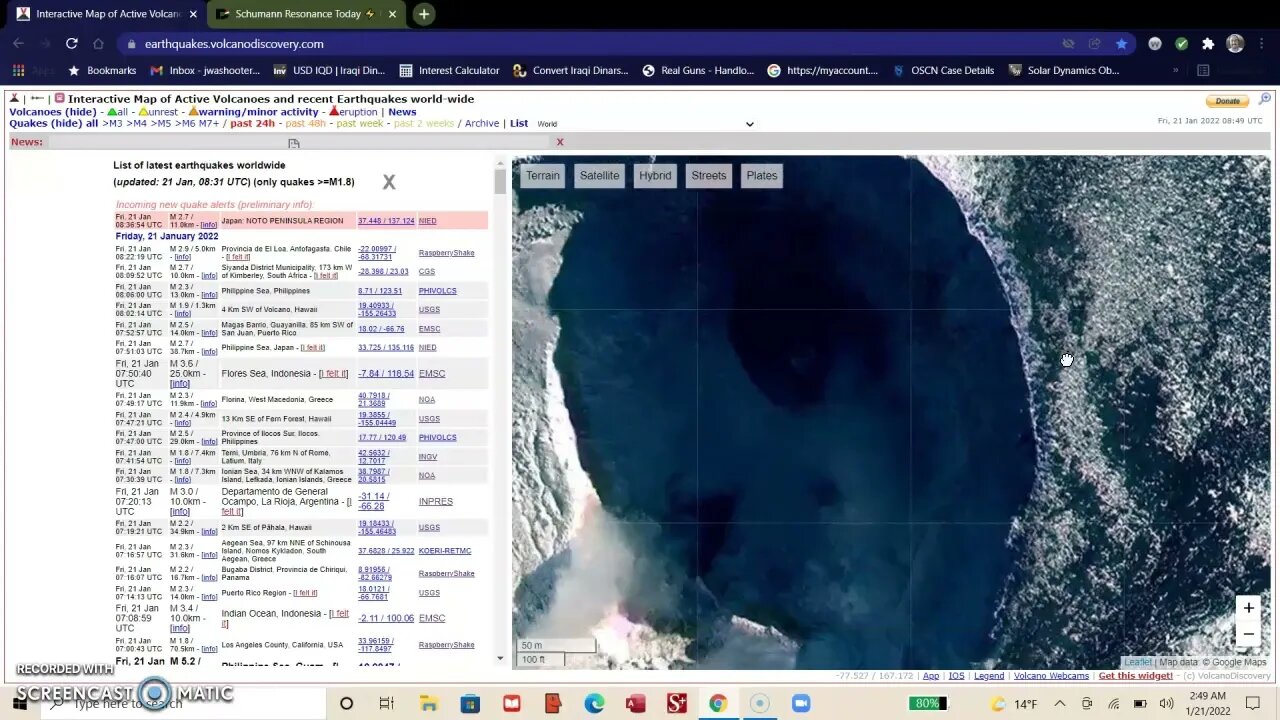The image size is (1280, 720).
Task: Open the Volcano Webcams link
Action: point(1051,676)
